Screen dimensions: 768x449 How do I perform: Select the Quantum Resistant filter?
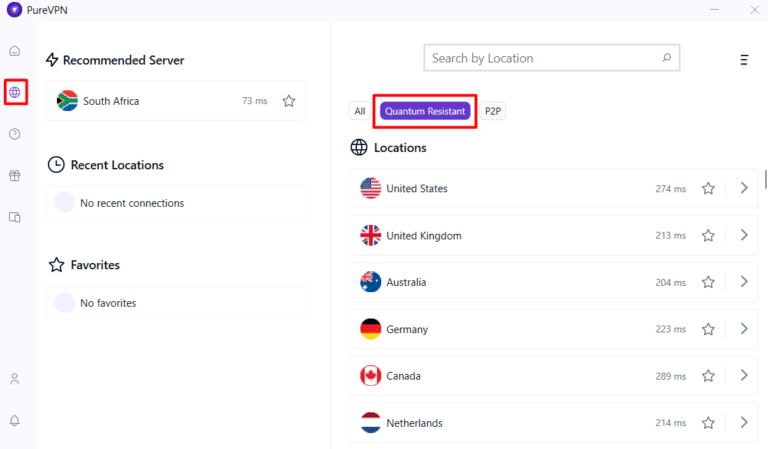(x=425, y=111)
